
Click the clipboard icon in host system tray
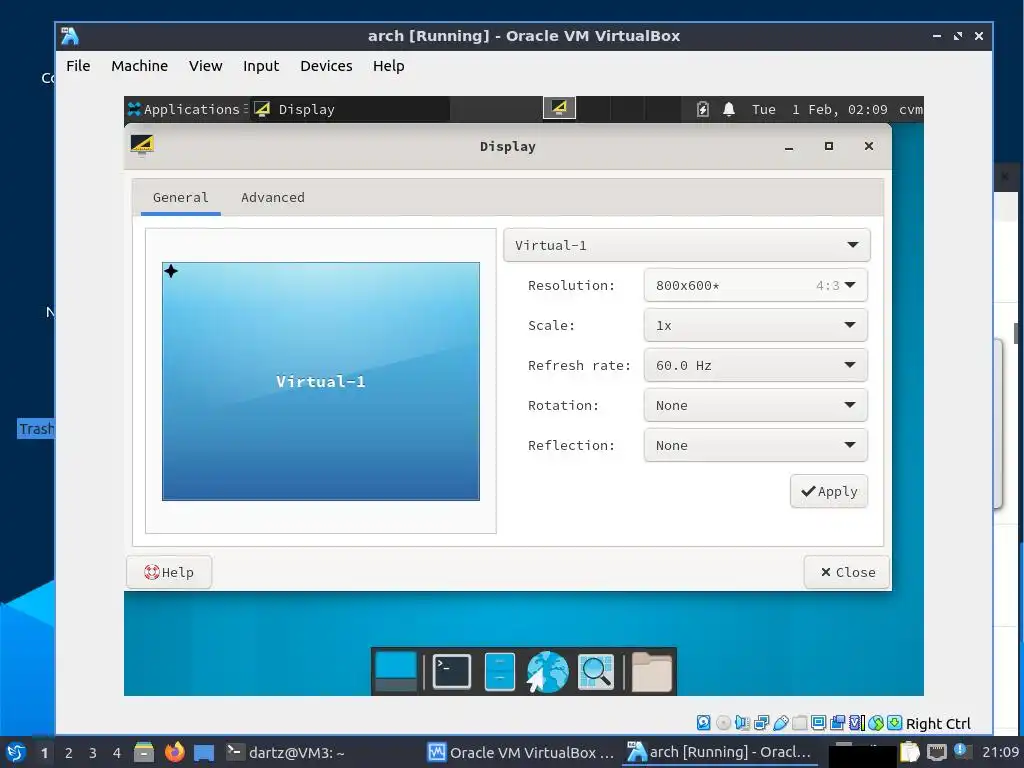coord(910,752)
